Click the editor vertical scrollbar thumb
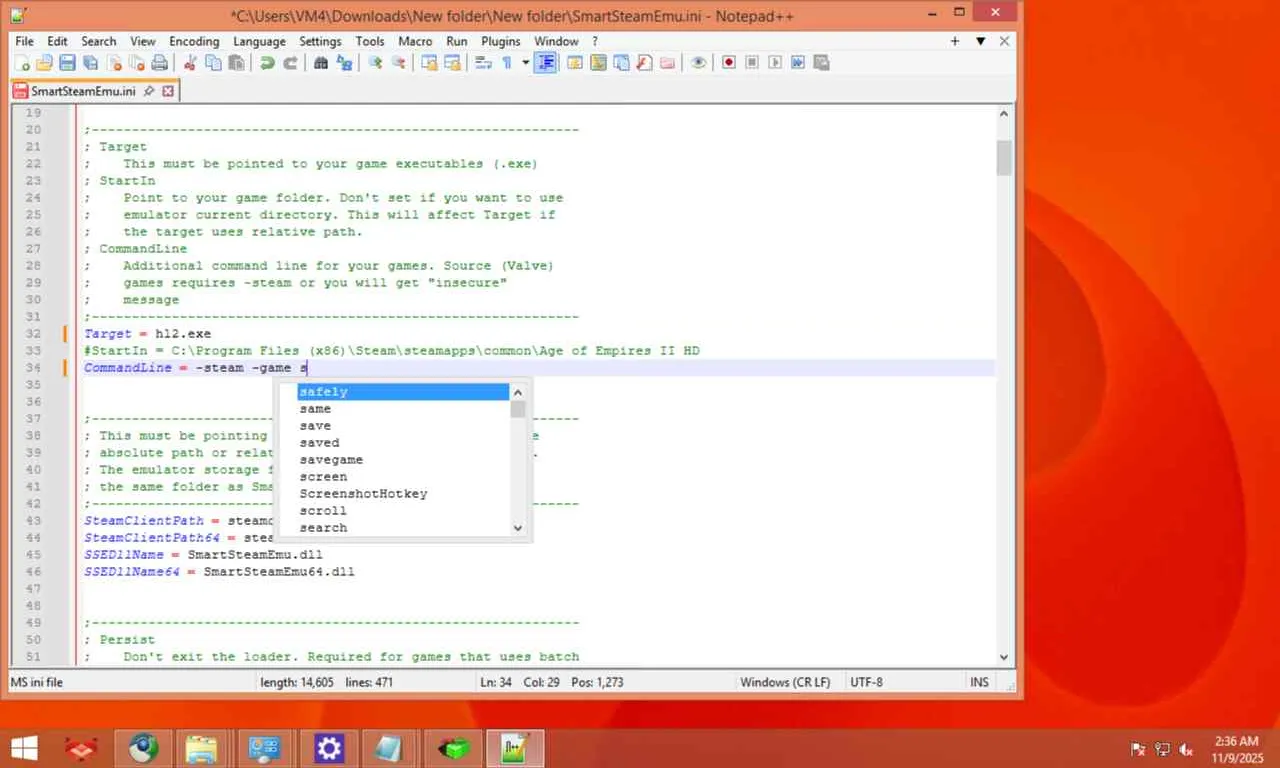The height and width of the screenshot is (768, 1280). pos(1004,158)
